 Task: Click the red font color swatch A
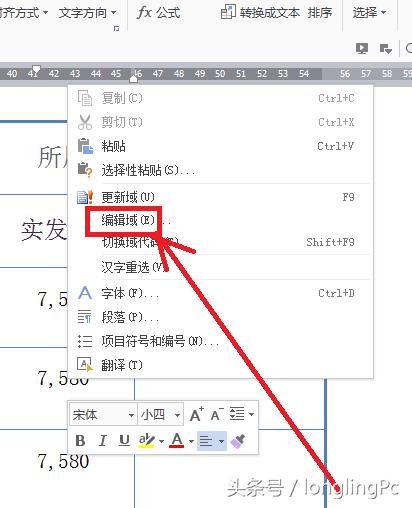pyautogui.click(x=177, y=441)
